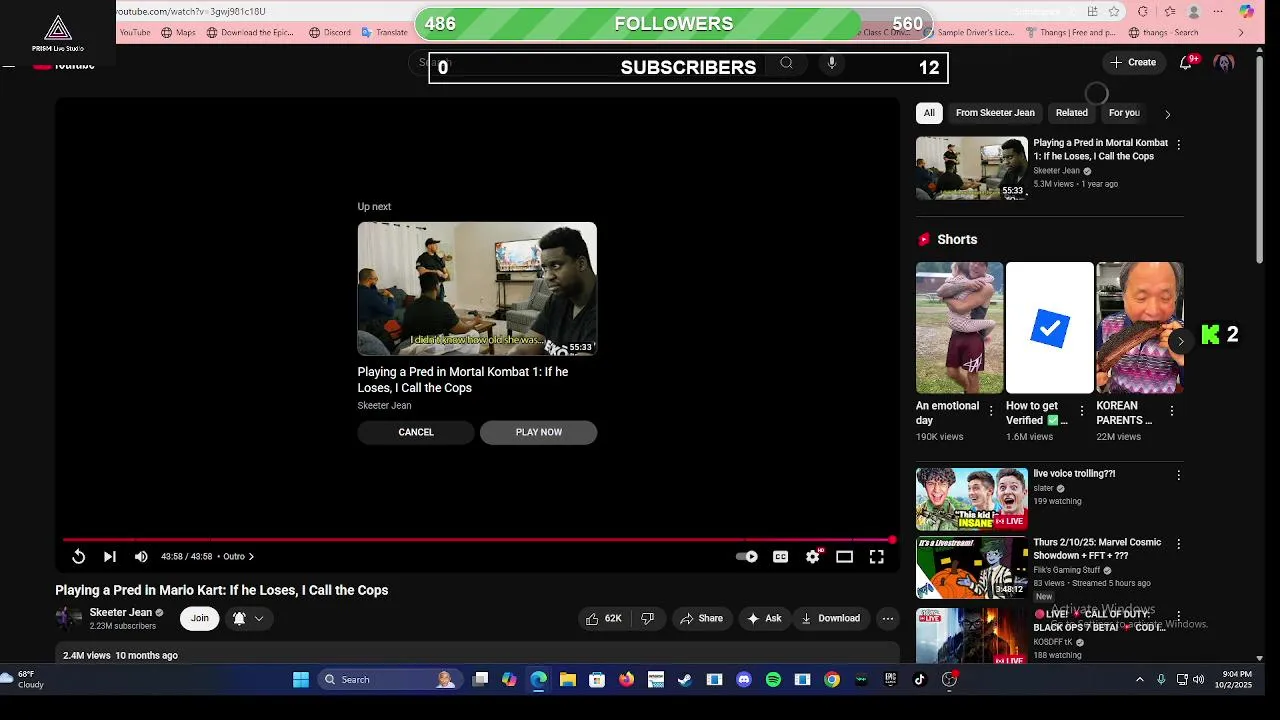Toggle closed captions CC button
Viewport: 1280px width, 720px height.
pos(781,557)
